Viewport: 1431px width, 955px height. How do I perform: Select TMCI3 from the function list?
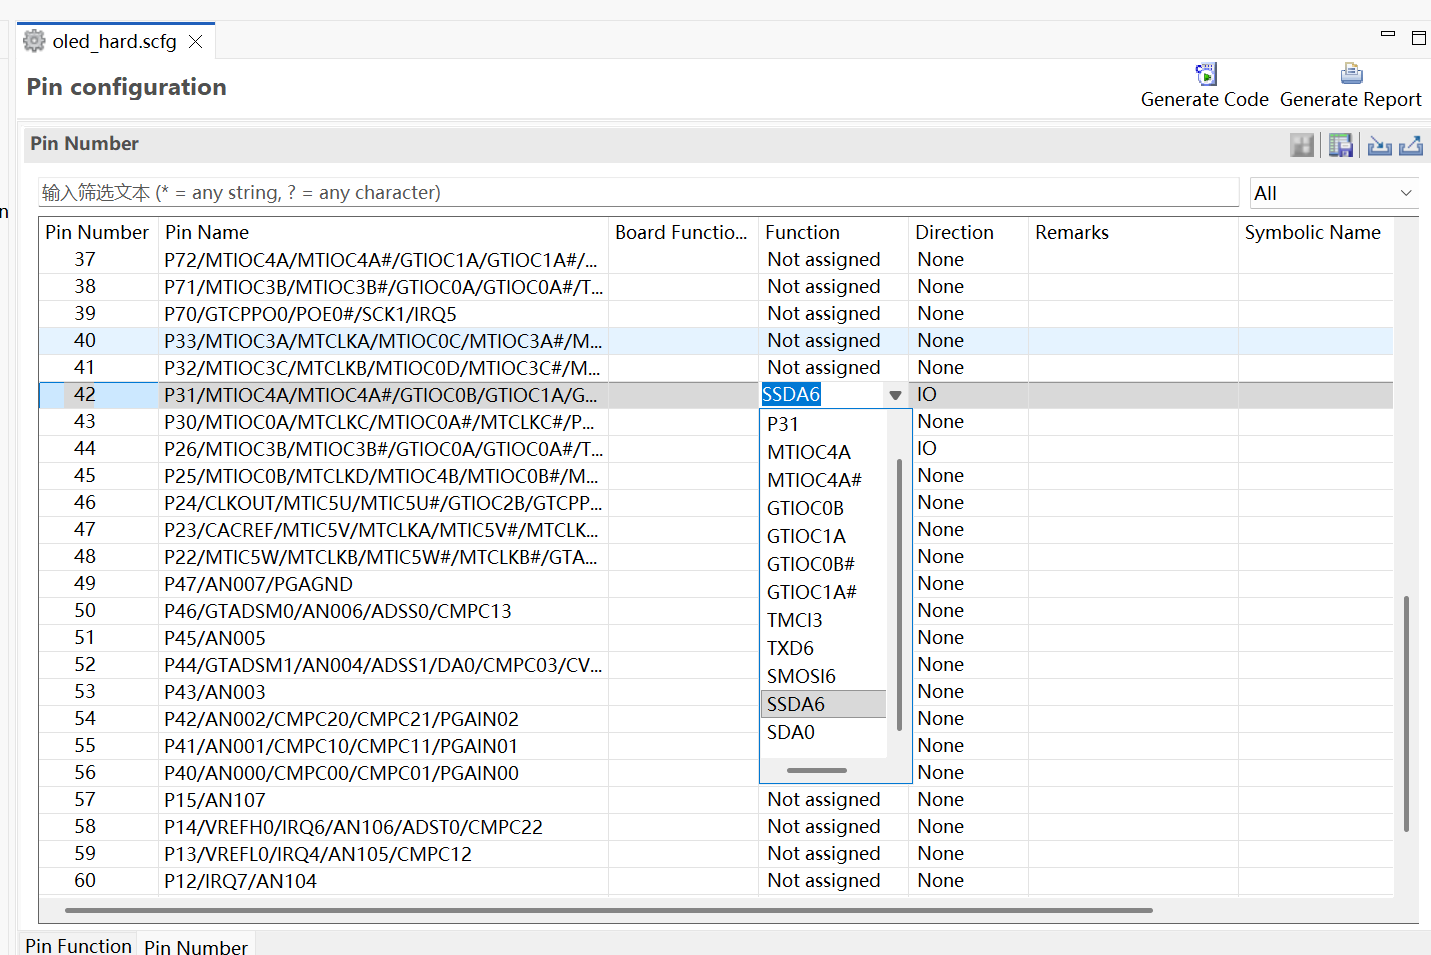(824, 620)
